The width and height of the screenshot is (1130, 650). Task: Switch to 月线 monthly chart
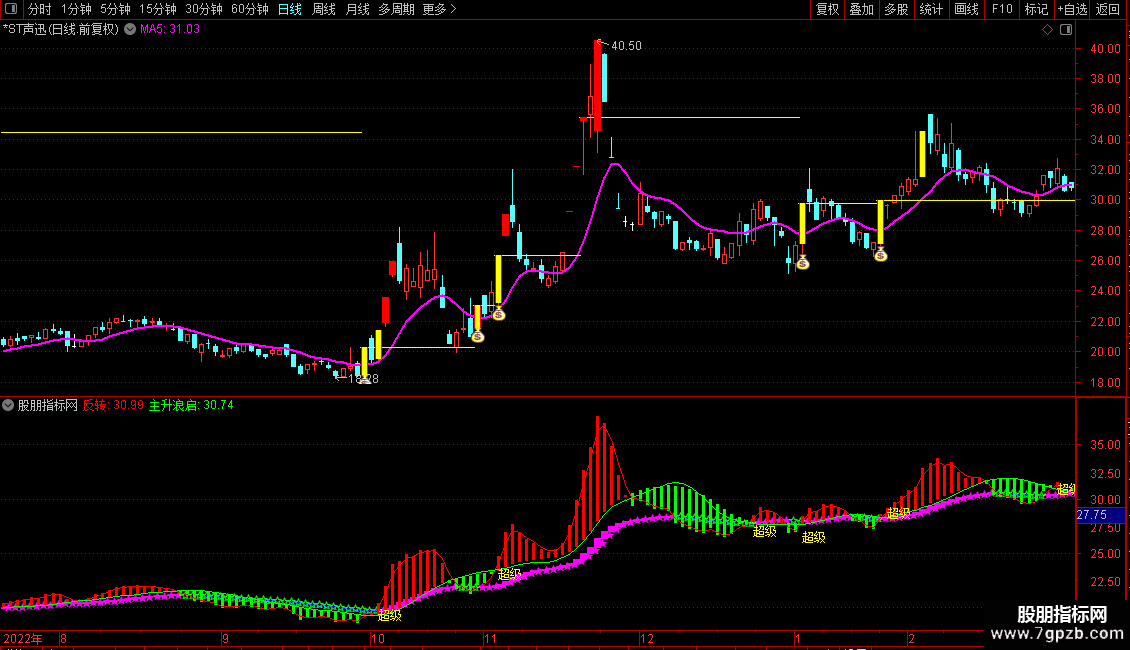click(357, 9)
